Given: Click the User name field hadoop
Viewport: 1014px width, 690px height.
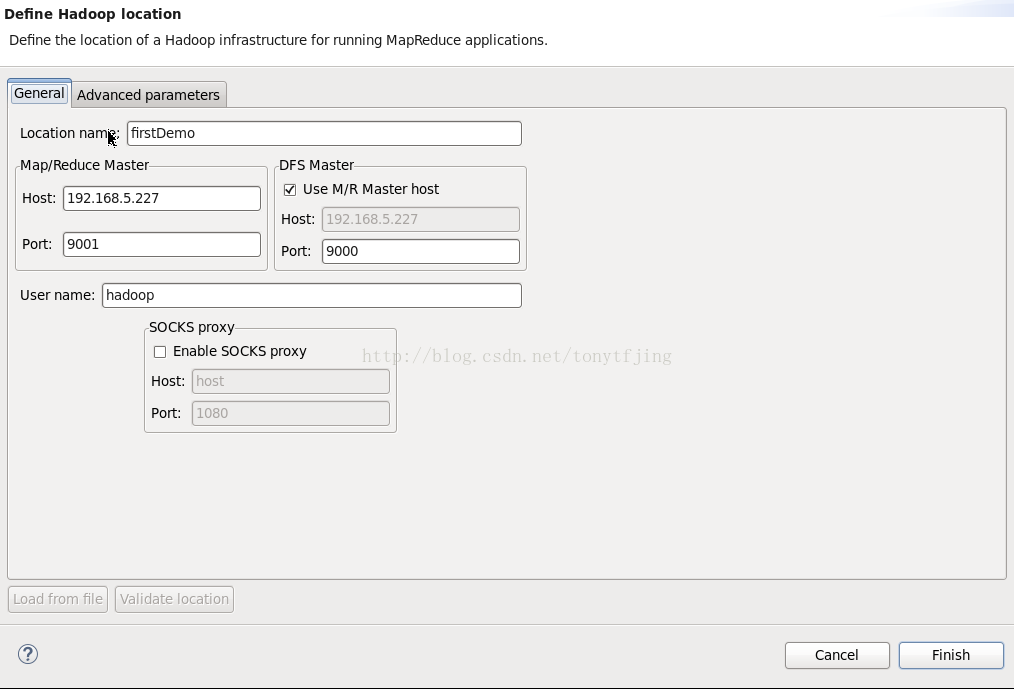Looking at the screenshot, I should click(x=312, y=295).
